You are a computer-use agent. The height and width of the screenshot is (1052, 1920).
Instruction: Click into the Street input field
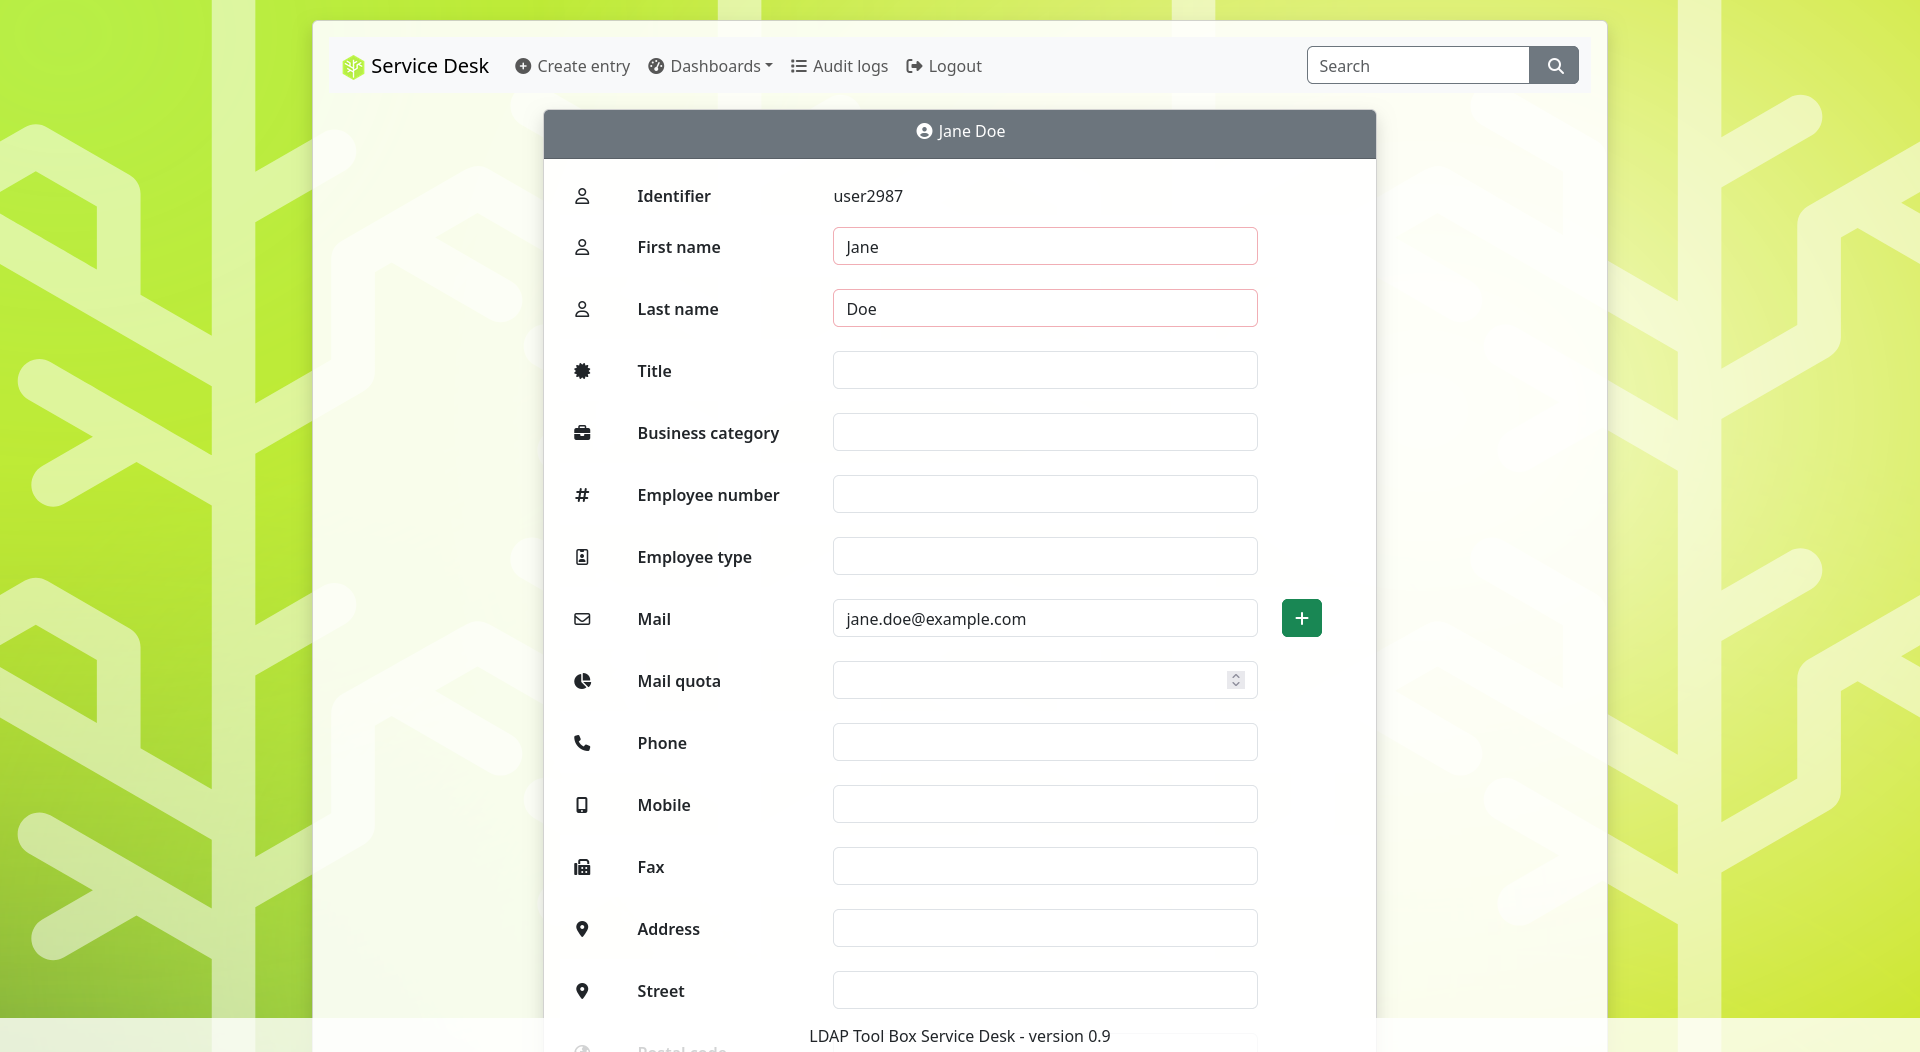point(1045,990)
